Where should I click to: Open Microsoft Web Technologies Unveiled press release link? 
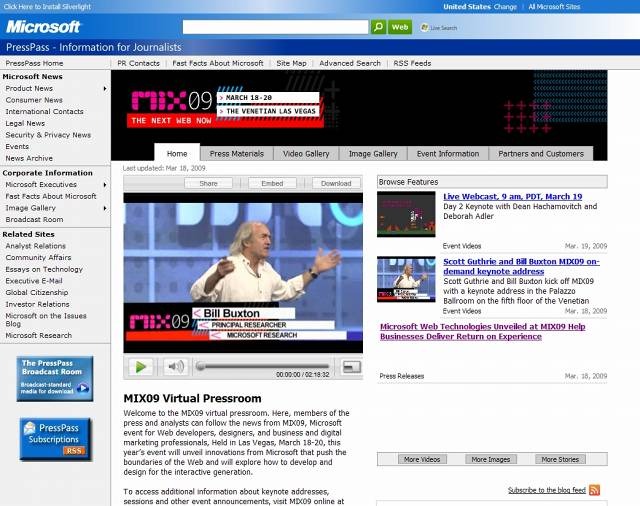pos(482,331)
